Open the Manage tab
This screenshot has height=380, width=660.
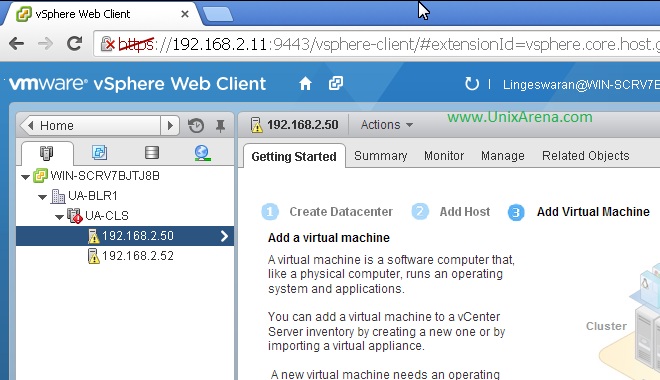pyautogui.click(x=503, y=156)
